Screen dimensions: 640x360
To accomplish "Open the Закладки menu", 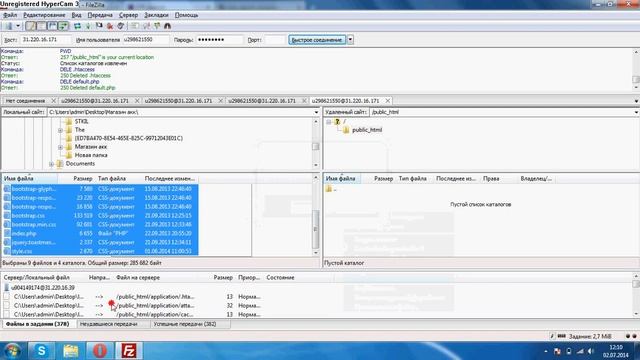I will point(156,15).
